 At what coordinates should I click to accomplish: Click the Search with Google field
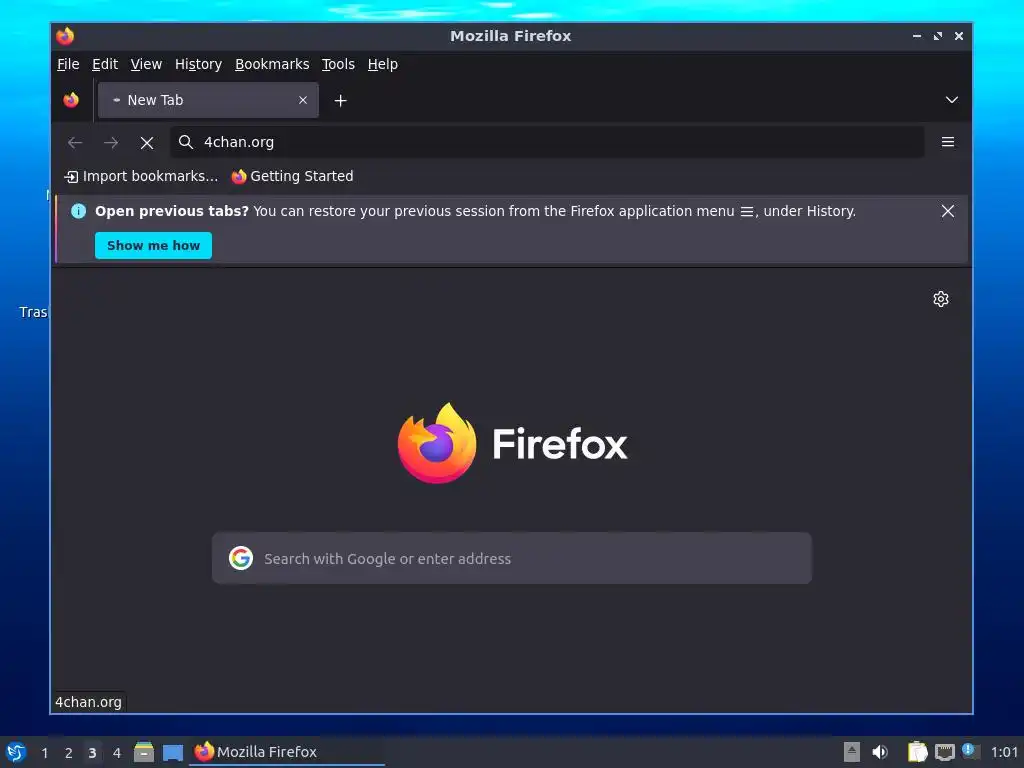click(x=512, y=558)
